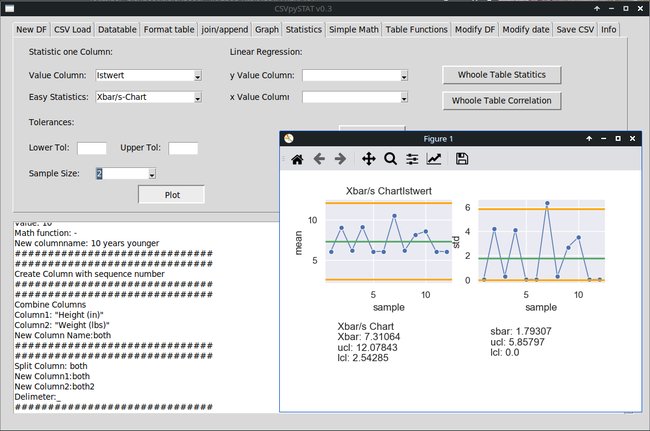Click the Lower Tol input field

point(92,148)
